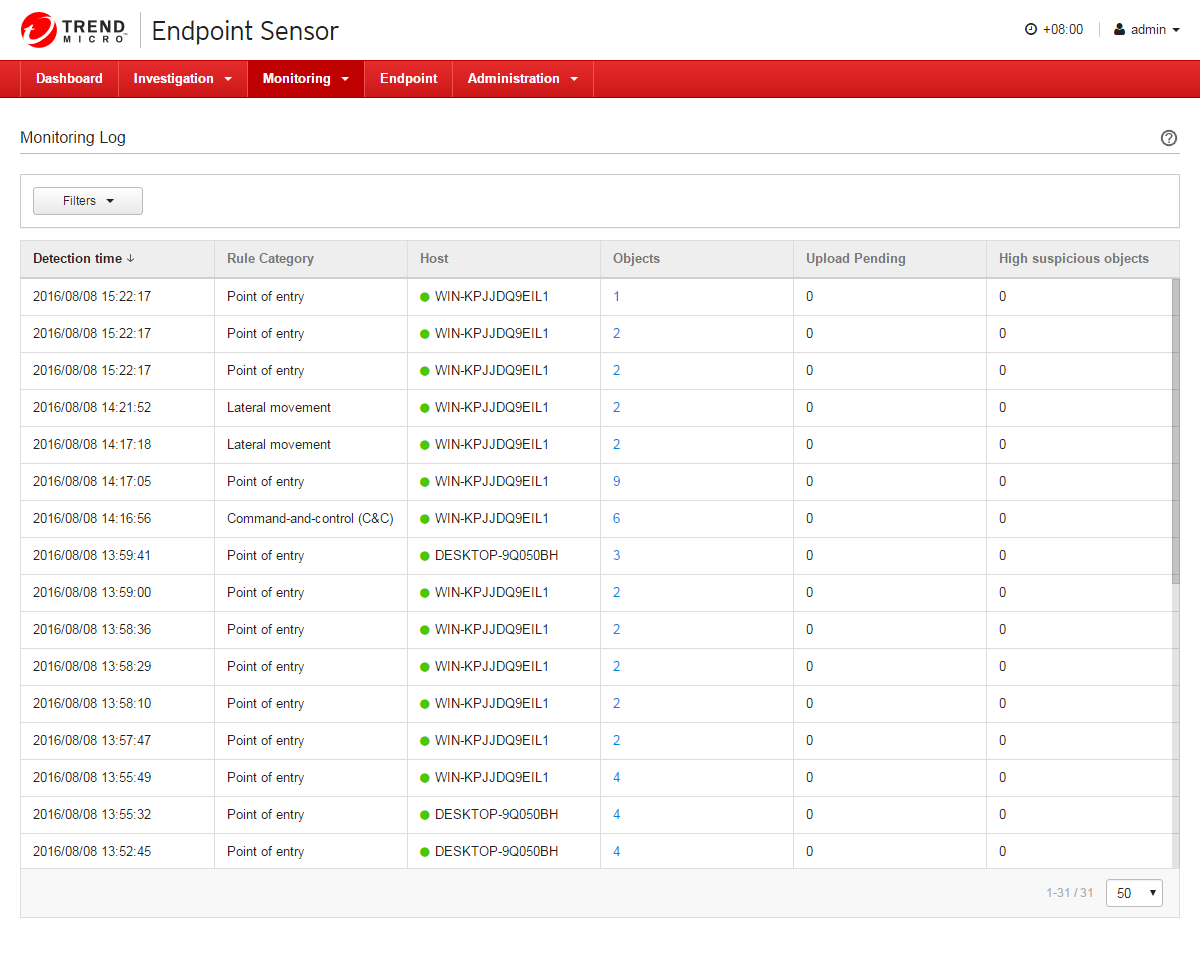Screen dimensions: 1200x961
Task: Click the Trend Micro logo icon
Action: pyautogui.click(x=38, y=30)
